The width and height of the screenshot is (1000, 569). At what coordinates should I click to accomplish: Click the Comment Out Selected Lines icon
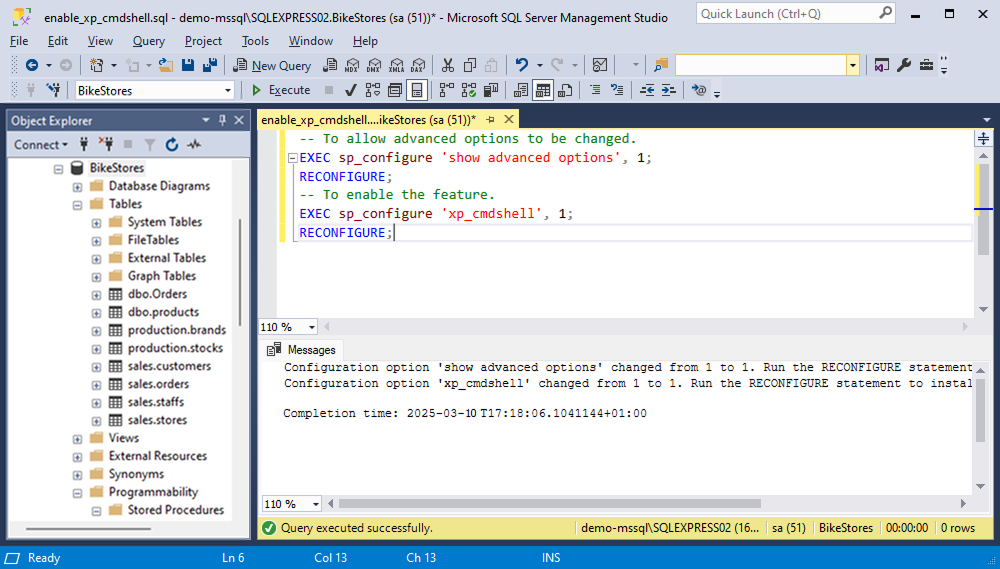pos(595,90)
